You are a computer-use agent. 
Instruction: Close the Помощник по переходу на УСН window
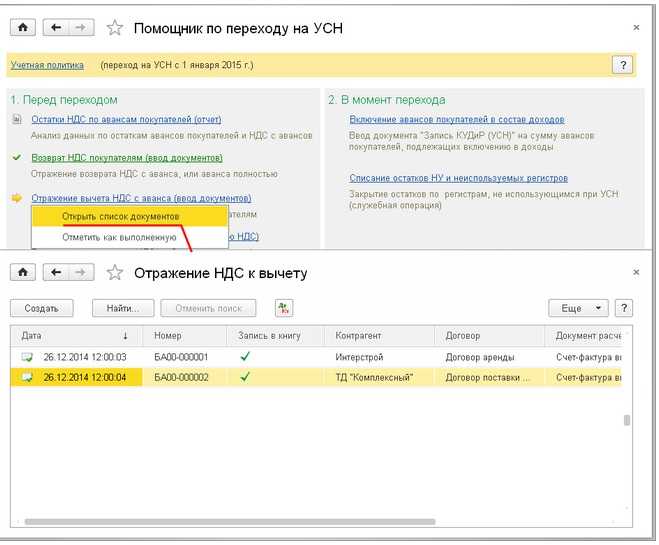pos(636,28)
